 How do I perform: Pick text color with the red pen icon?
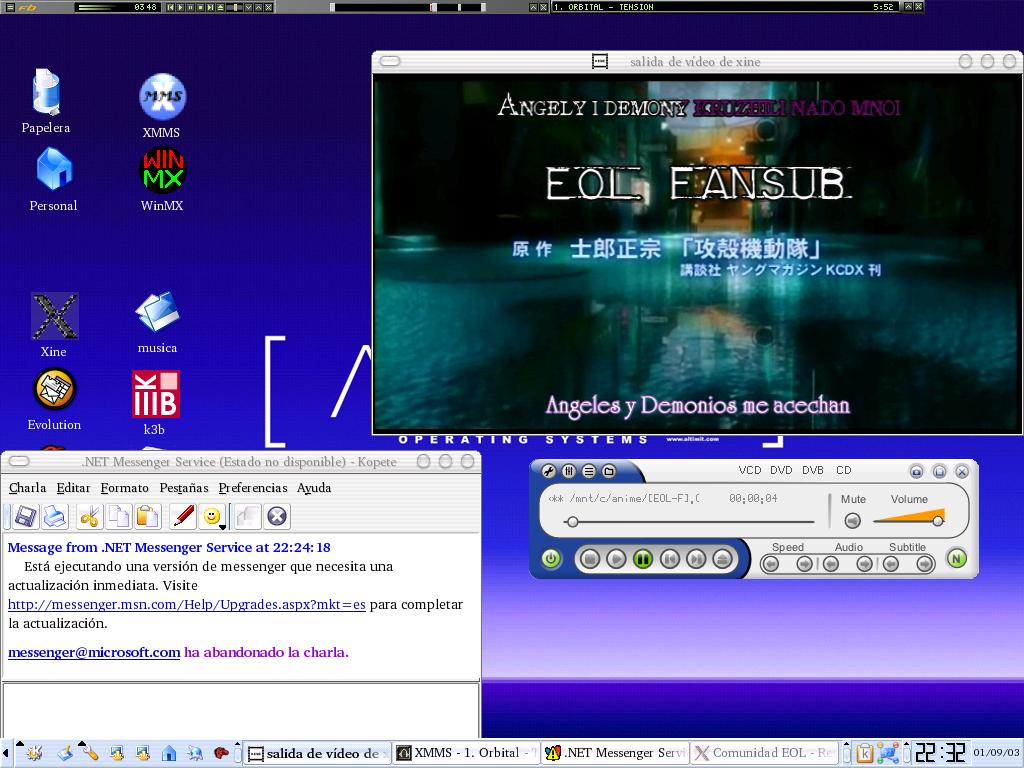click(183, 517)
